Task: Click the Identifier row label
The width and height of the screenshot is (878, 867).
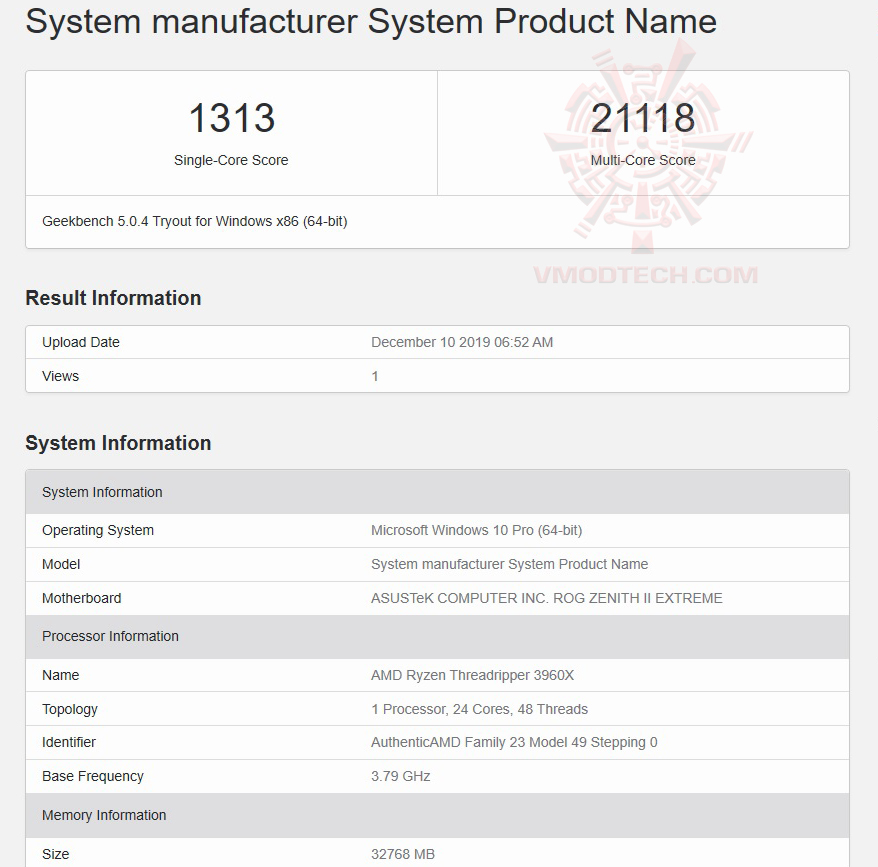Action: click(x=69, y=743)
